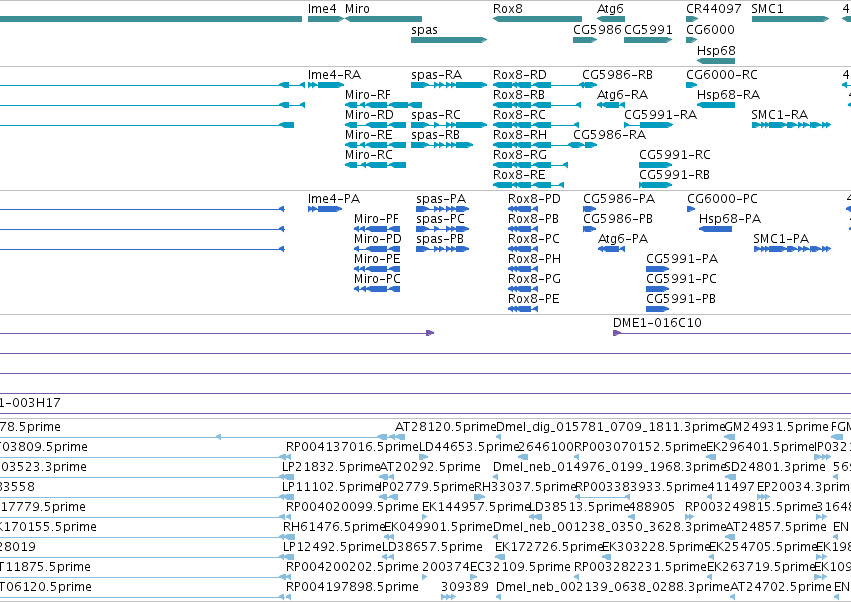This screenshot has width=851, height=602.
Task: Select protein Rox8-PE
Action: coord(534,300)
